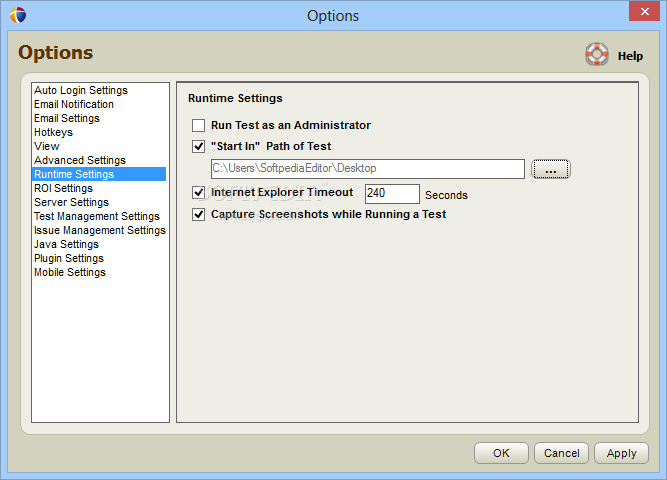Close the Options dialog window
The image size is (667, 480).
point(644,11)
